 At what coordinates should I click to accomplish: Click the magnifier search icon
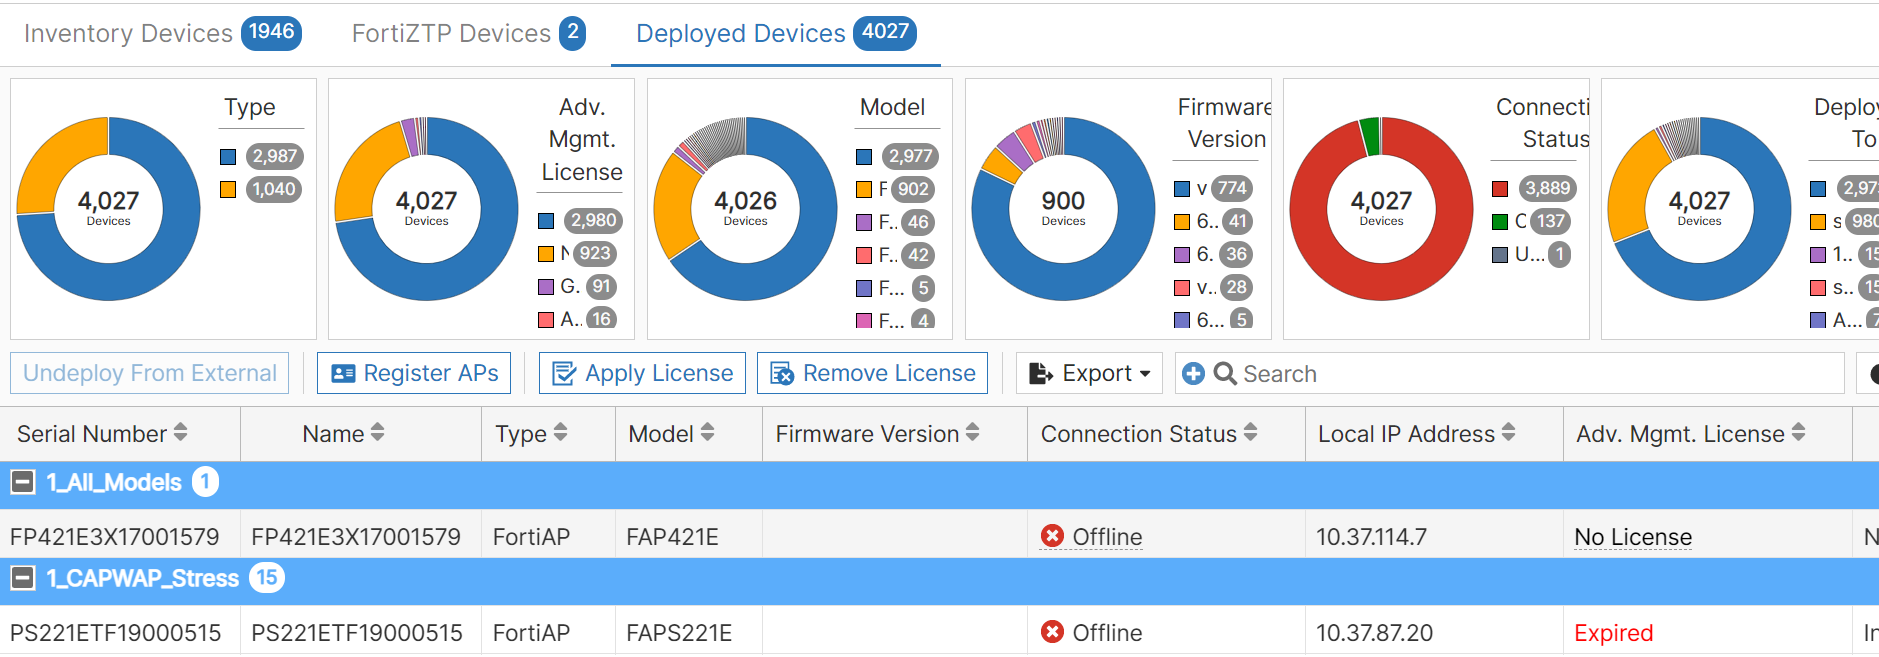point(1225,373)
